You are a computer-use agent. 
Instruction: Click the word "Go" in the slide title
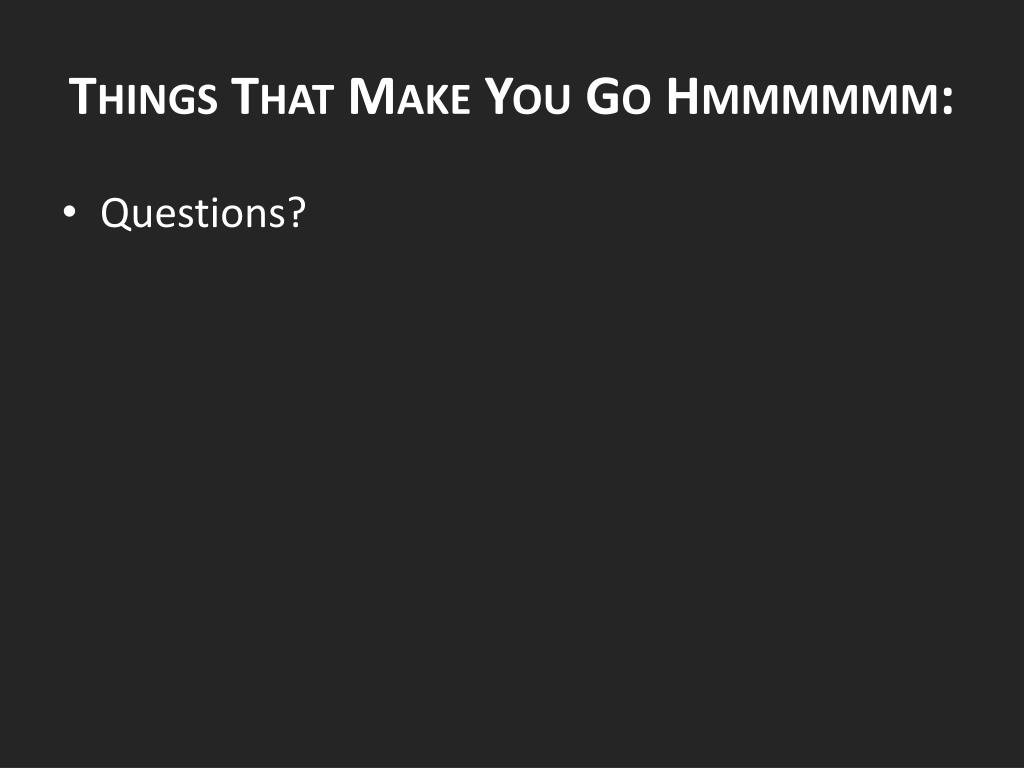618,97
